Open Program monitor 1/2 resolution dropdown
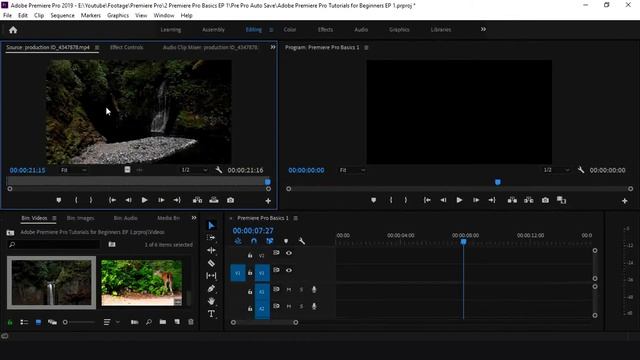The width and height of the screenshot is (640, 360). [556, 170]
